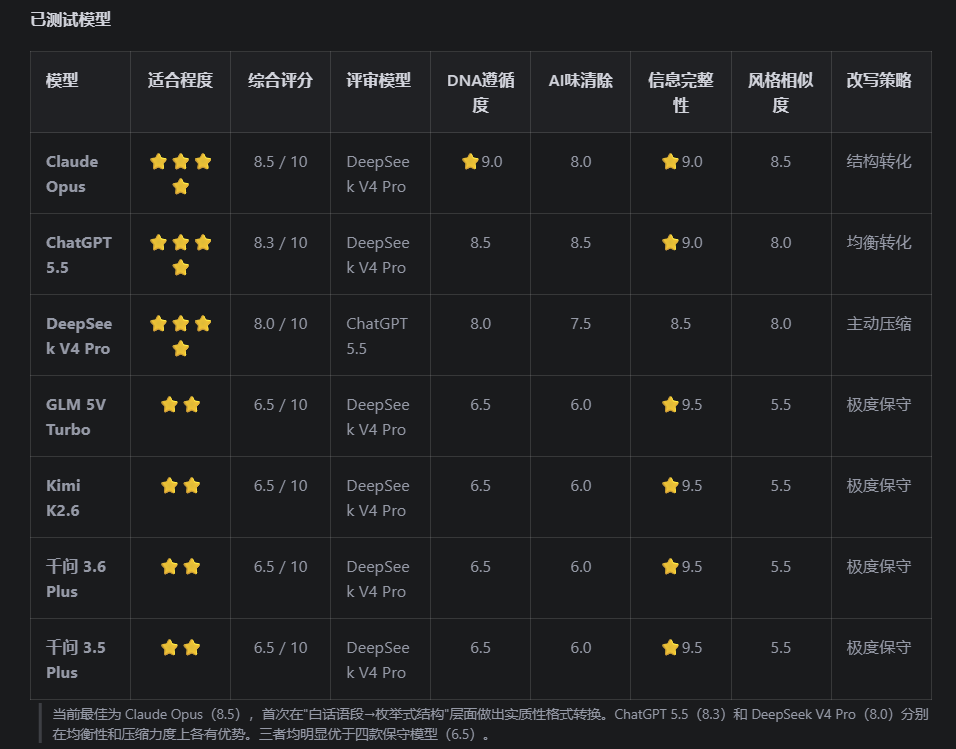The width and height of the screenshot is (956, 749).
Task: Click the 模型 column header
Action: tap(62, 80)
